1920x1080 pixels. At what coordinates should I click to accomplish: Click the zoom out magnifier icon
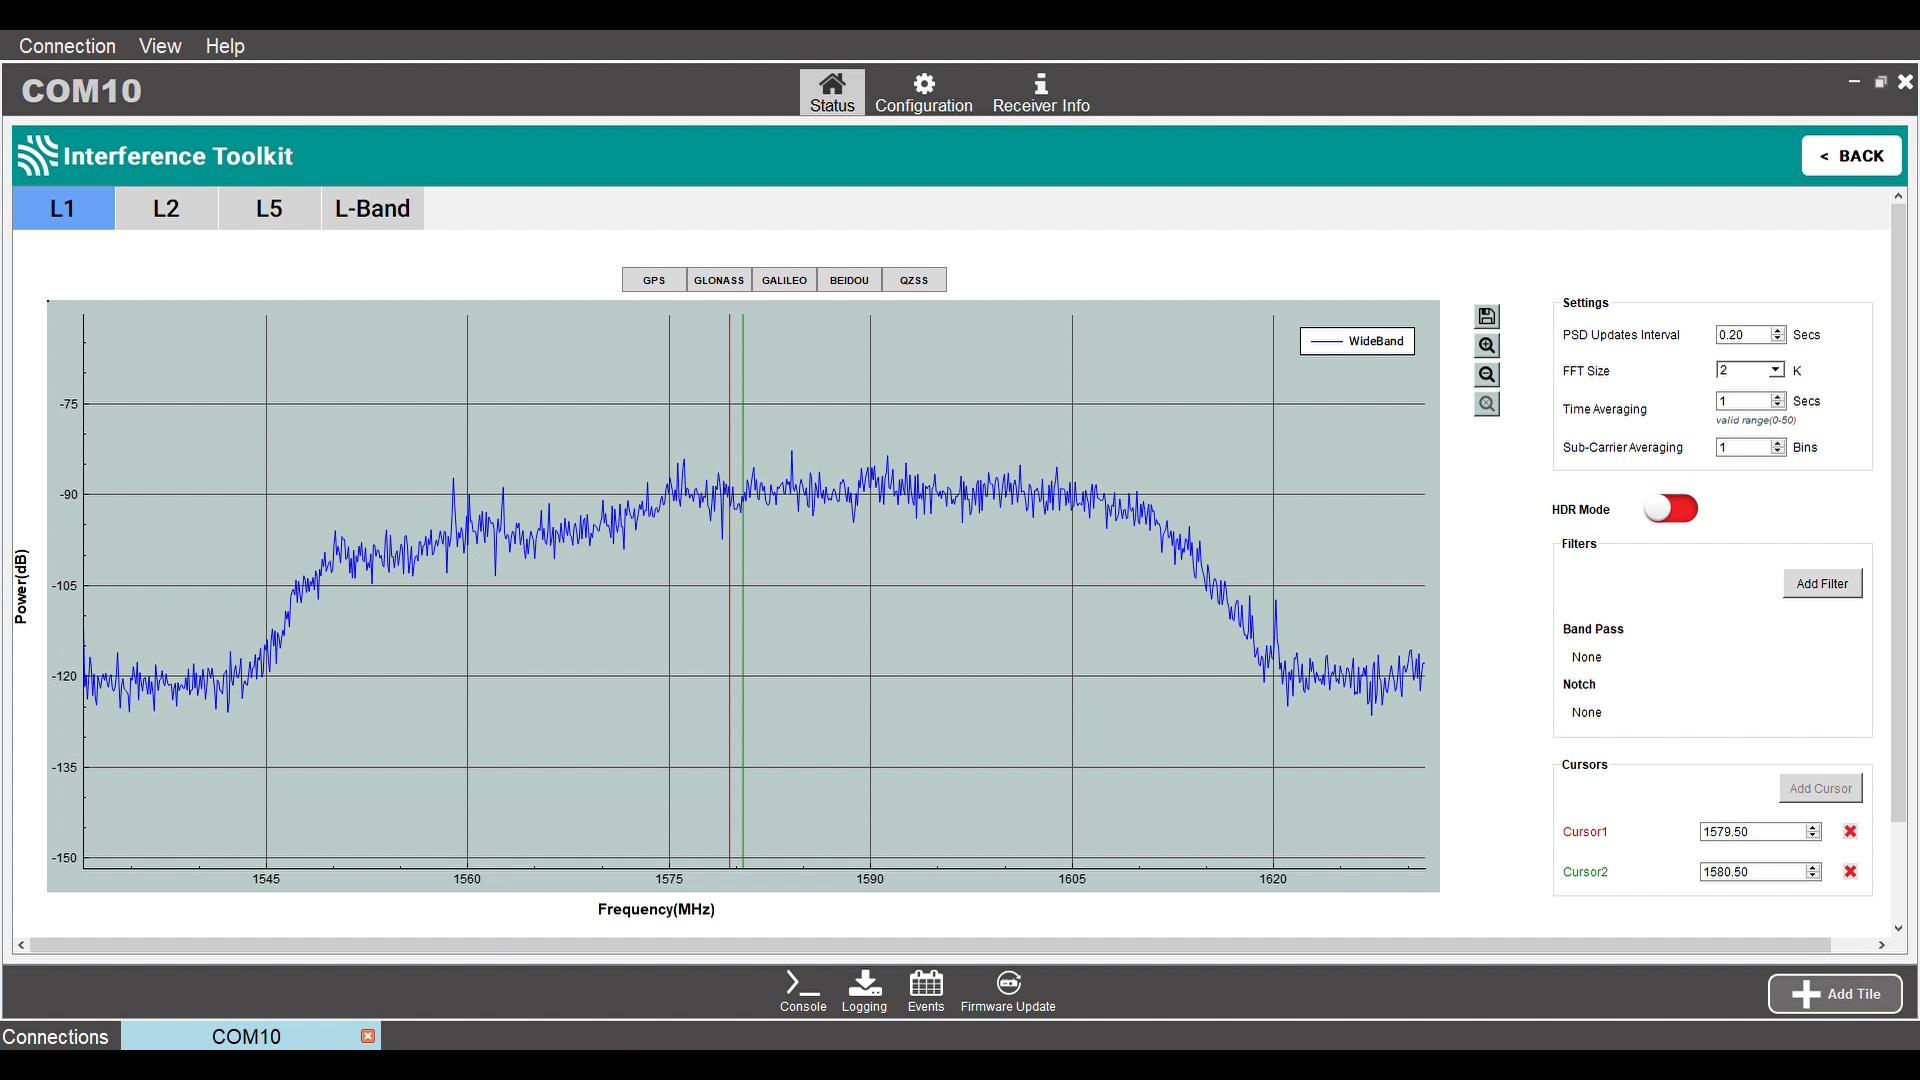point(1487,375)
